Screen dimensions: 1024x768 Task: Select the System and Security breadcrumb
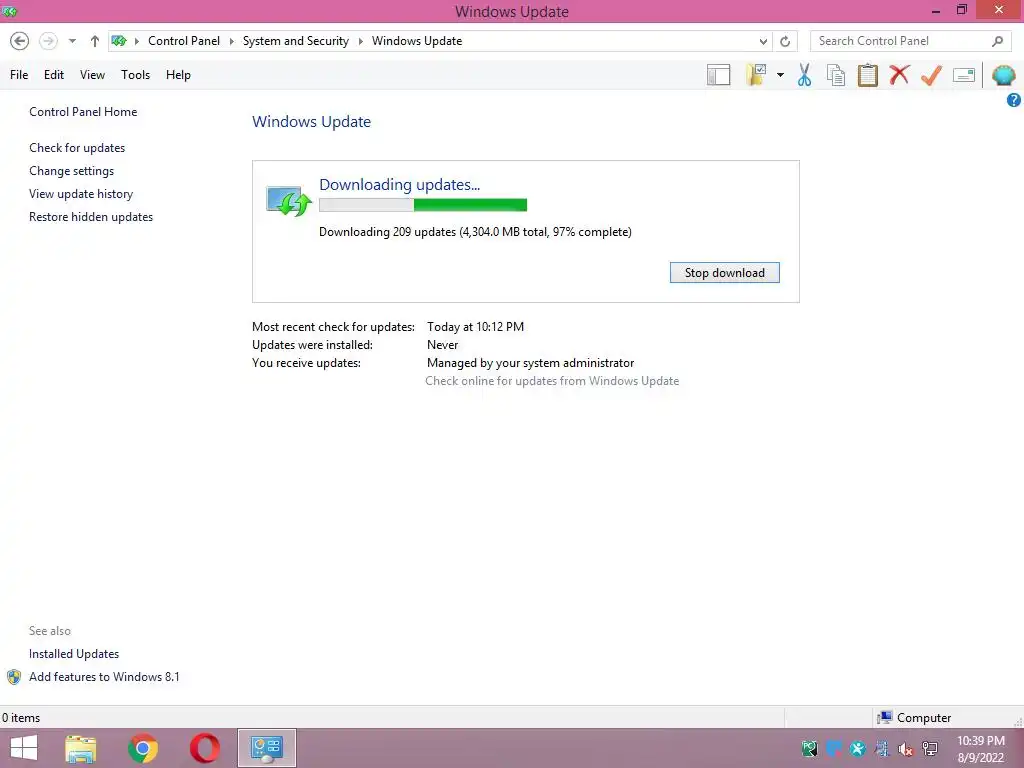[x=296, y=41]
